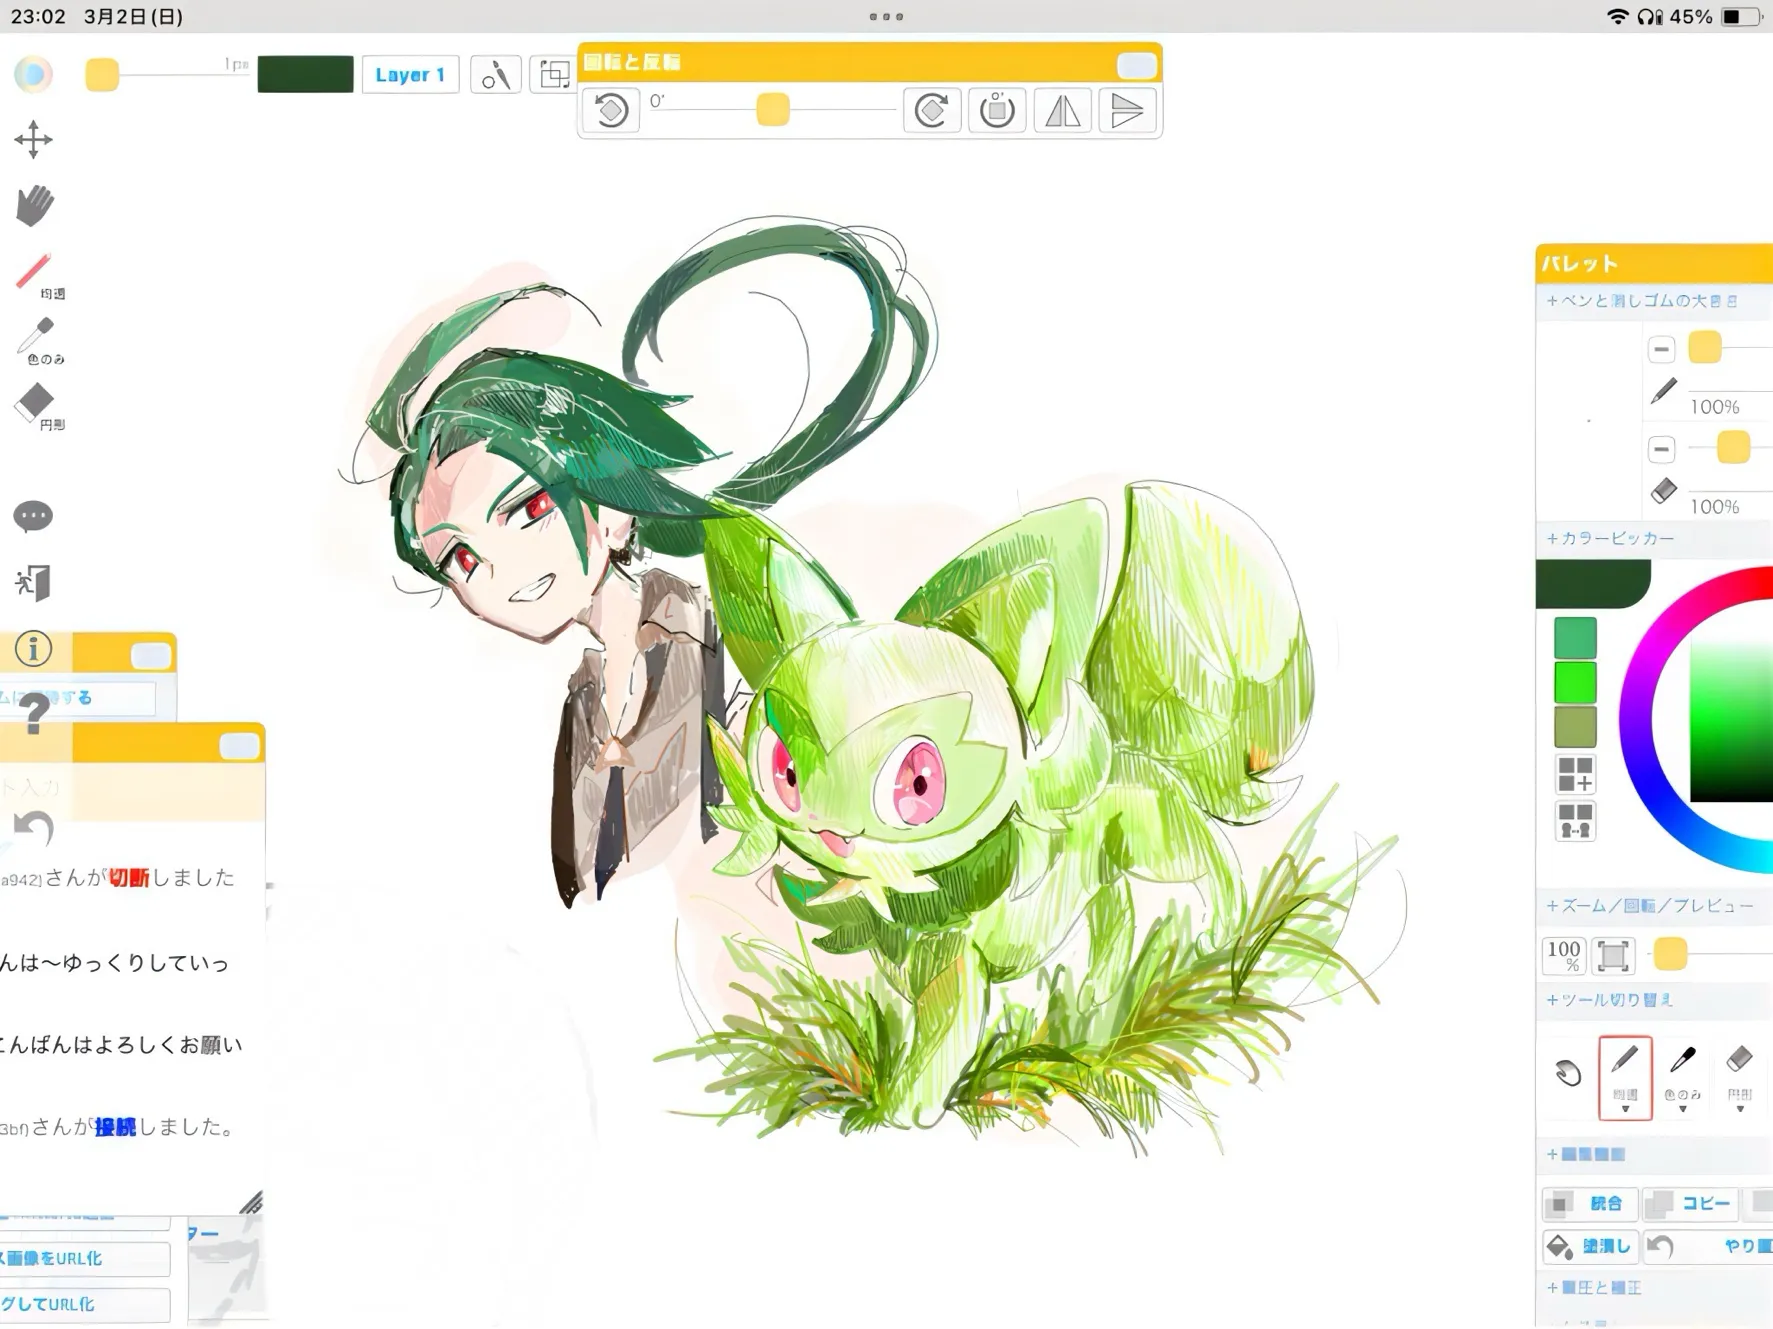Open the chat speech bubble
This screenshot has height=1329, width=1773.
point(33,516)
